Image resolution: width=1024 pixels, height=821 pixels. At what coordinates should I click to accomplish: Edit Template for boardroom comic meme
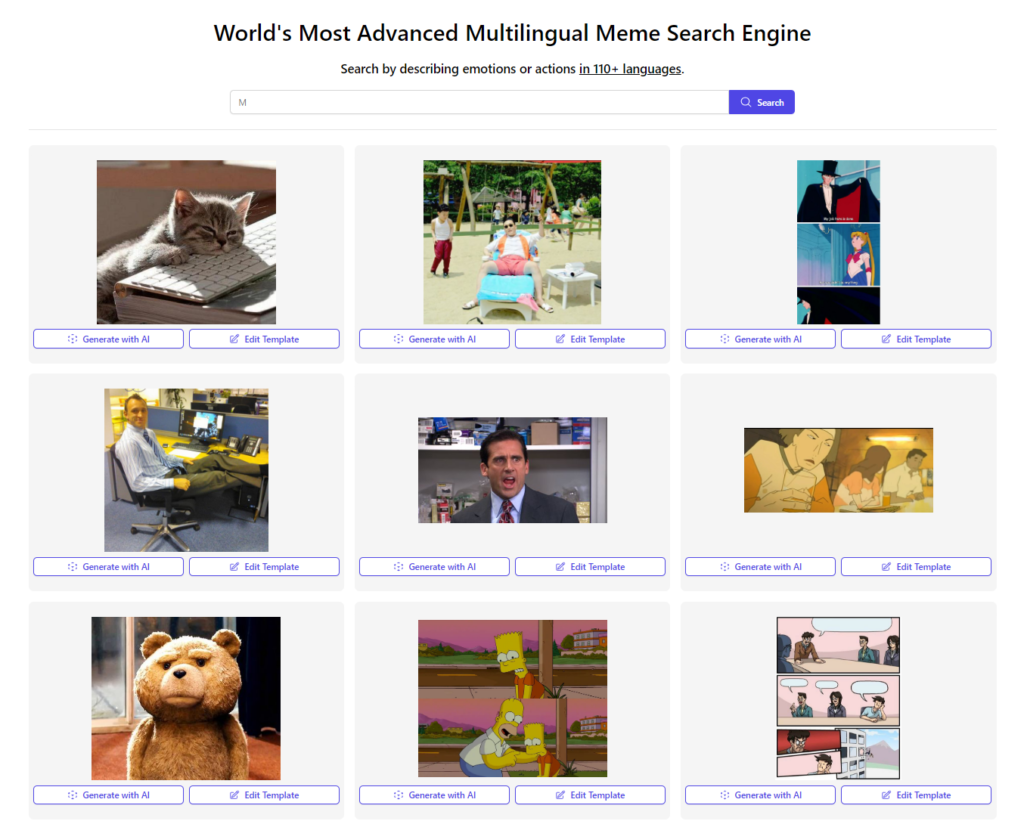[x=916, y=795]
